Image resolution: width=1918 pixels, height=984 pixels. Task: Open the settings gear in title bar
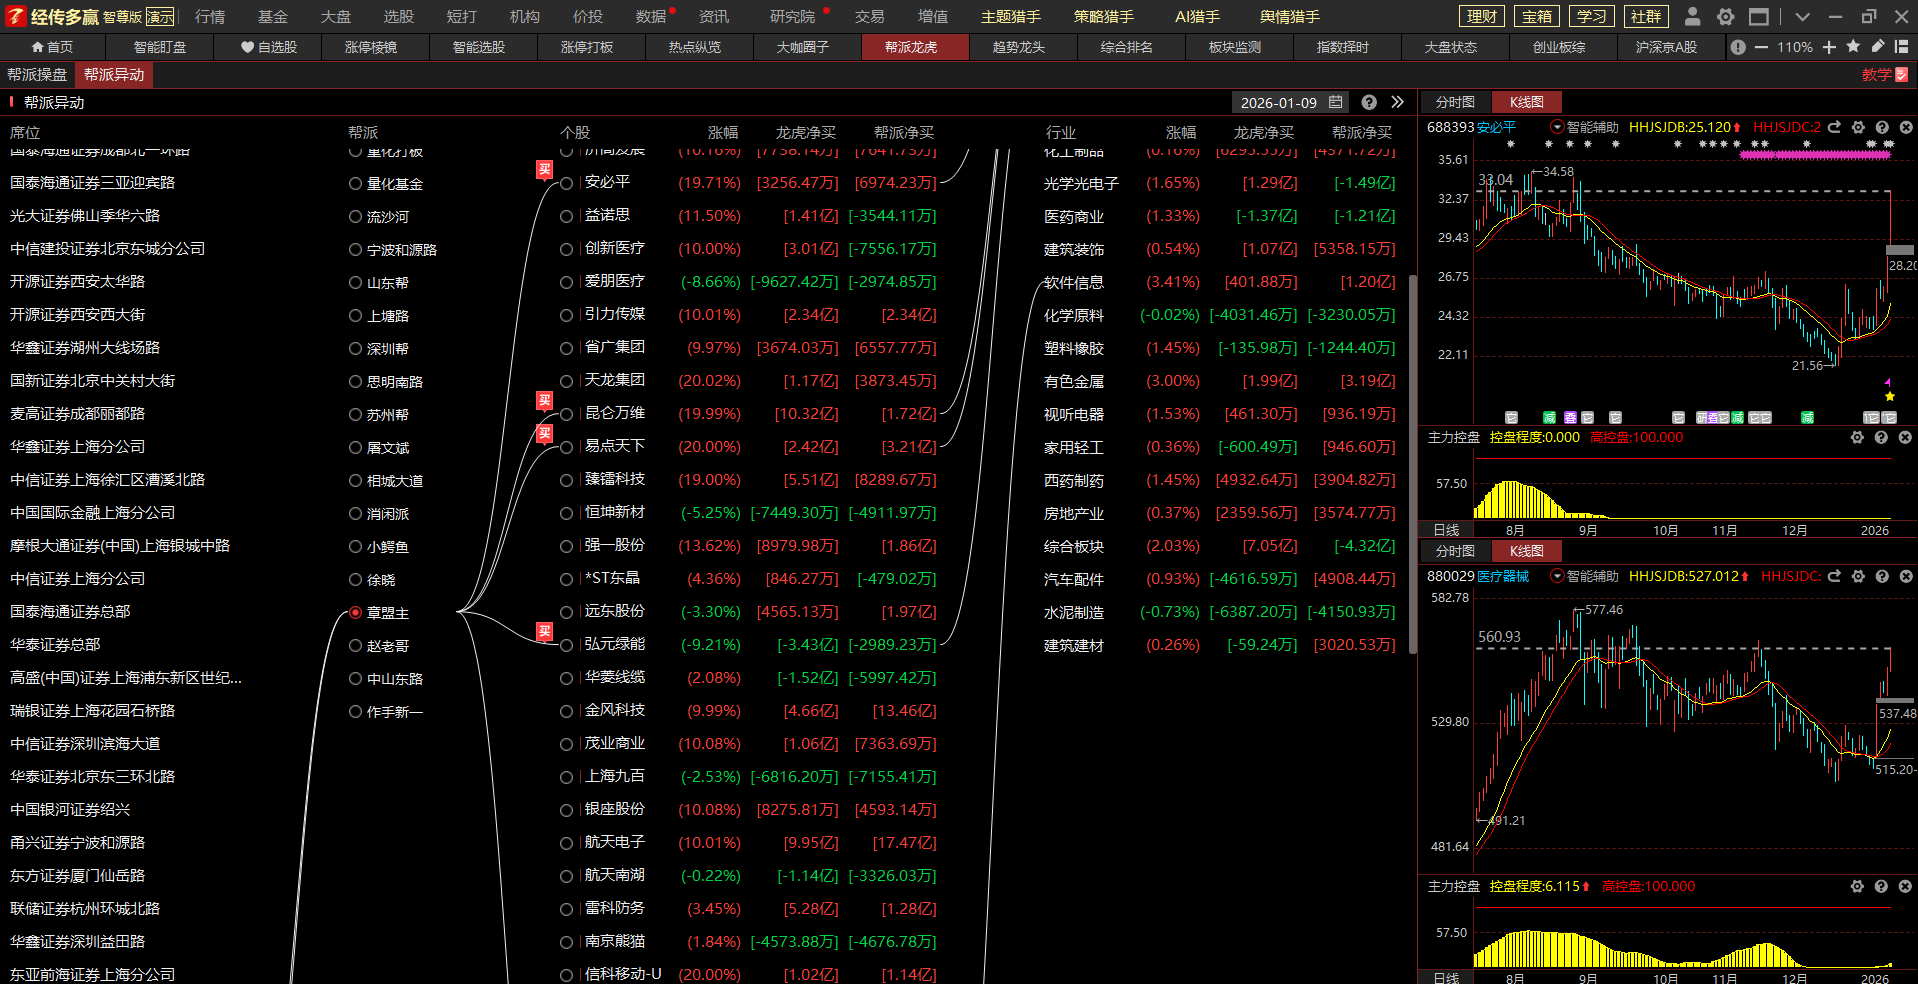(x=1725, y=17)
